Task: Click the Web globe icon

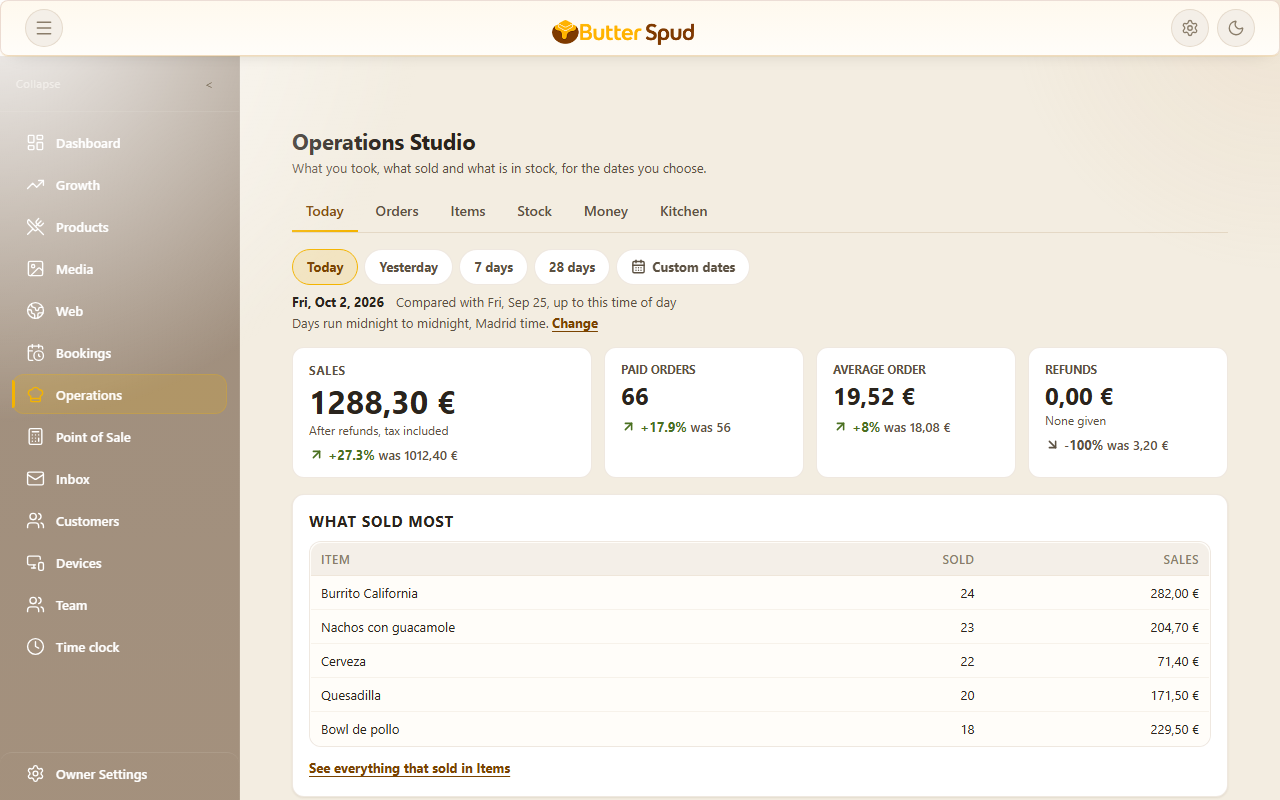Action: click(36, 311)
